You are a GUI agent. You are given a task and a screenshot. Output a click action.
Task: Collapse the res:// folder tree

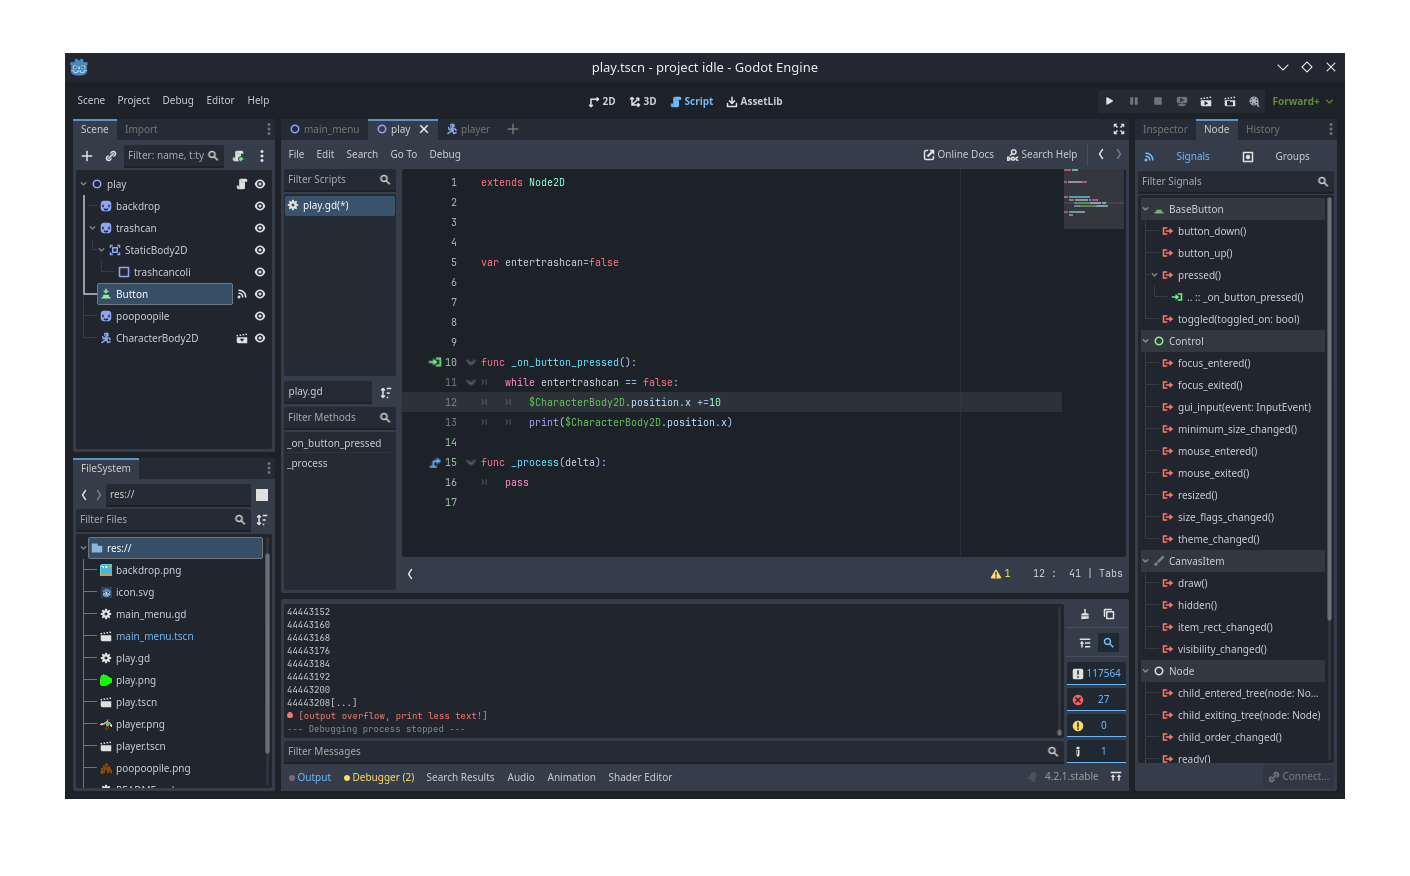tap(83, 548)
